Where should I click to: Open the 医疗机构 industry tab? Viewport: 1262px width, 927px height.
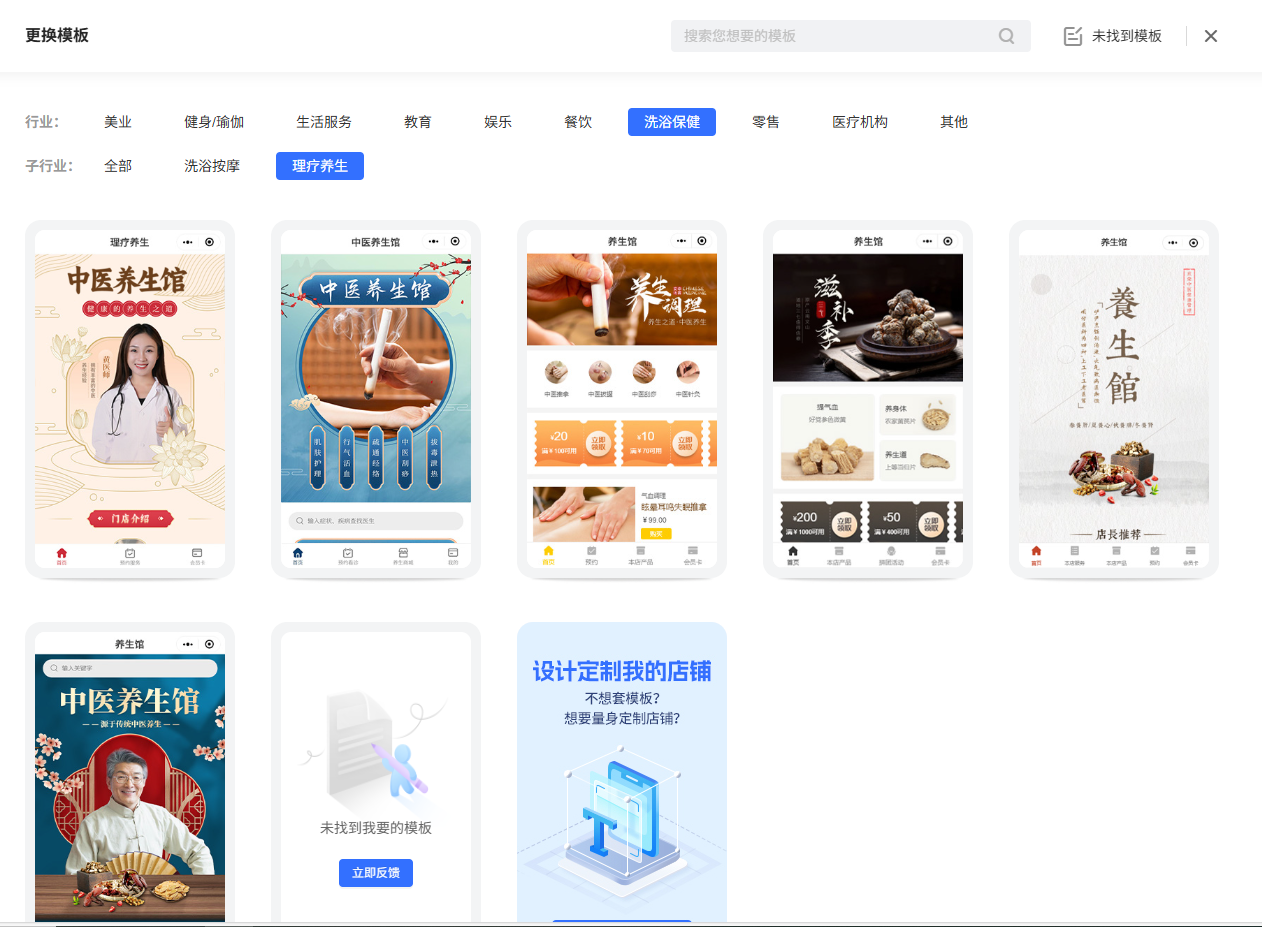click(860, 122)
